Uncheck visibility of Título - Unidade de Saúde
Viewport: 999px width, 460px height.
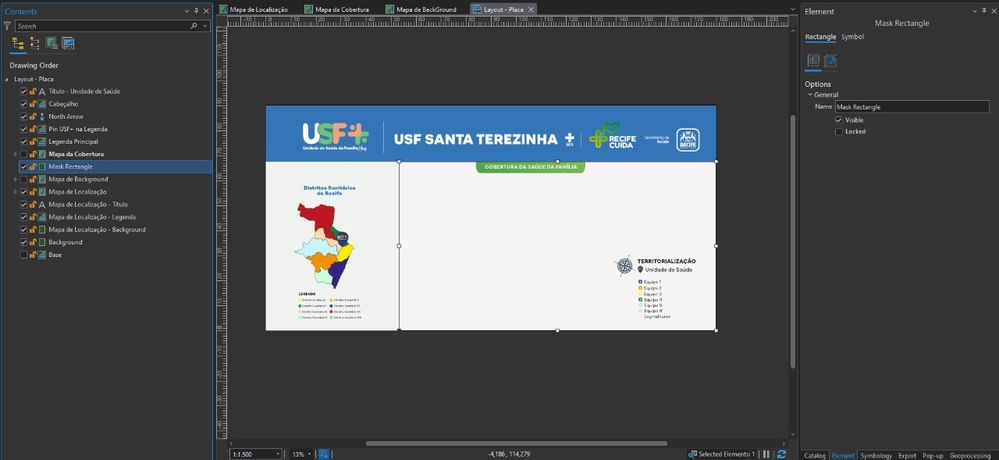click(24, 91)
